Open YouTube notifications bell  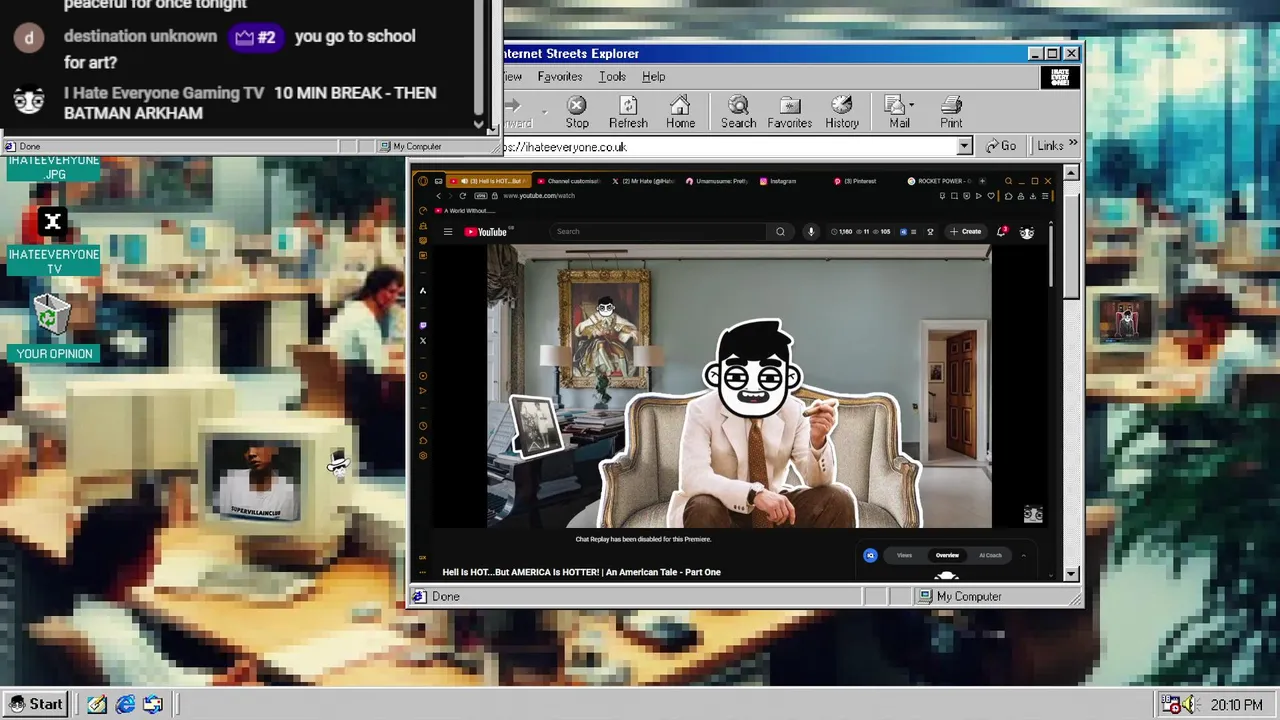tap(1001, 232)
